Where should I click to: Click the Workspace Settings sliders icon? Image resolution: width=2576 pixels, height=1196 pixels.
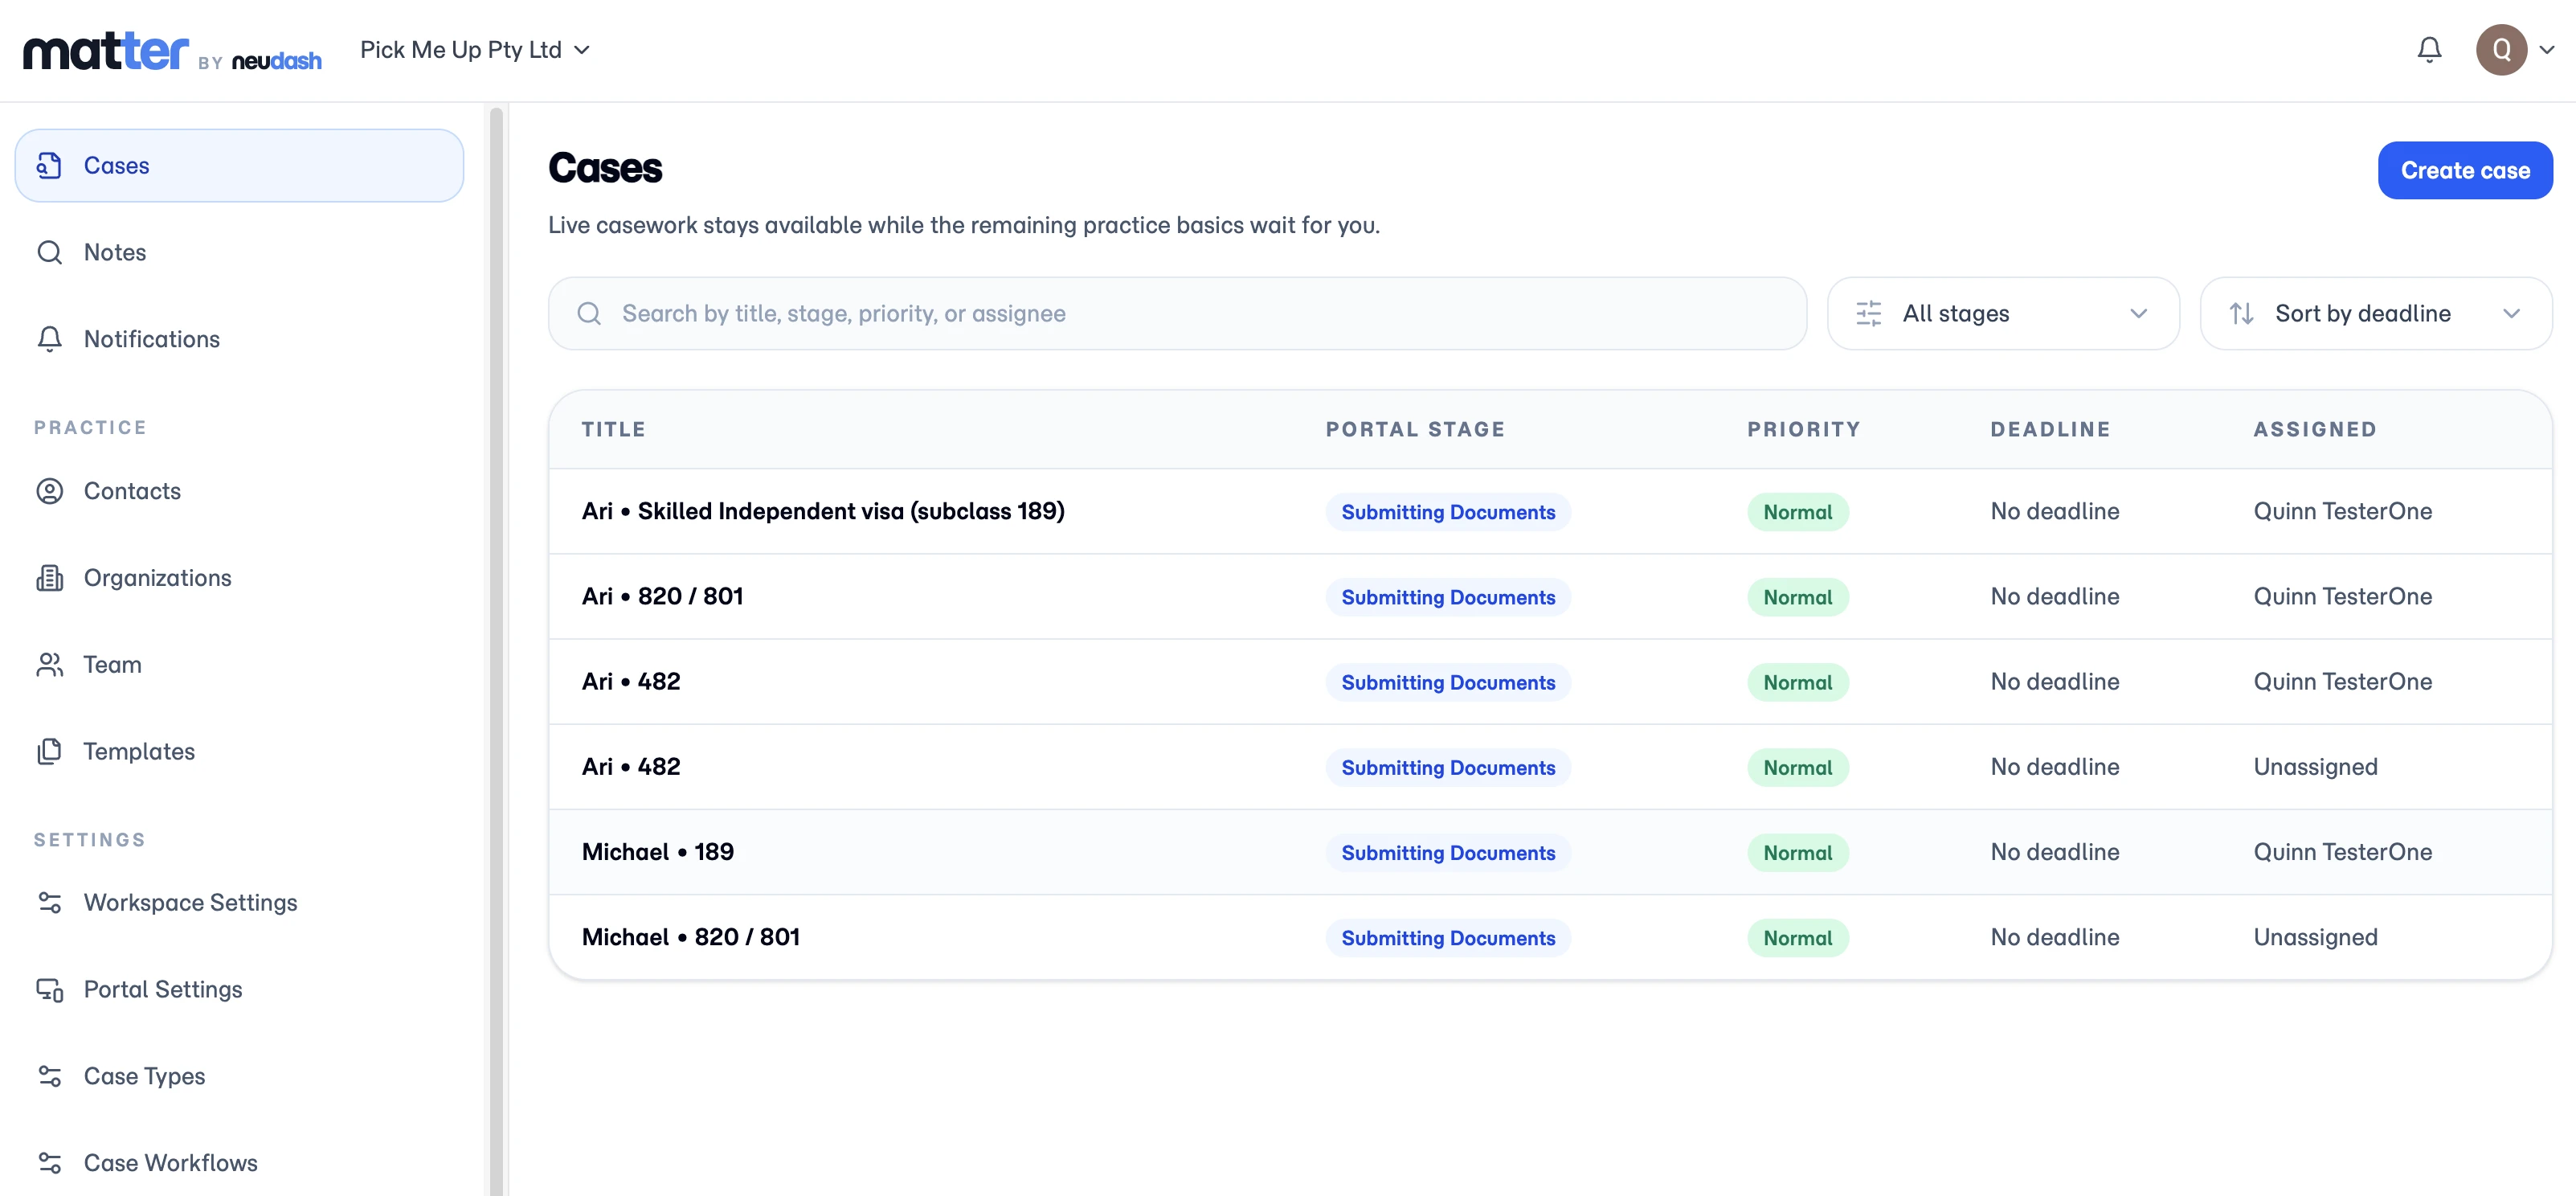pyautogui.click(x=49, y=902)
